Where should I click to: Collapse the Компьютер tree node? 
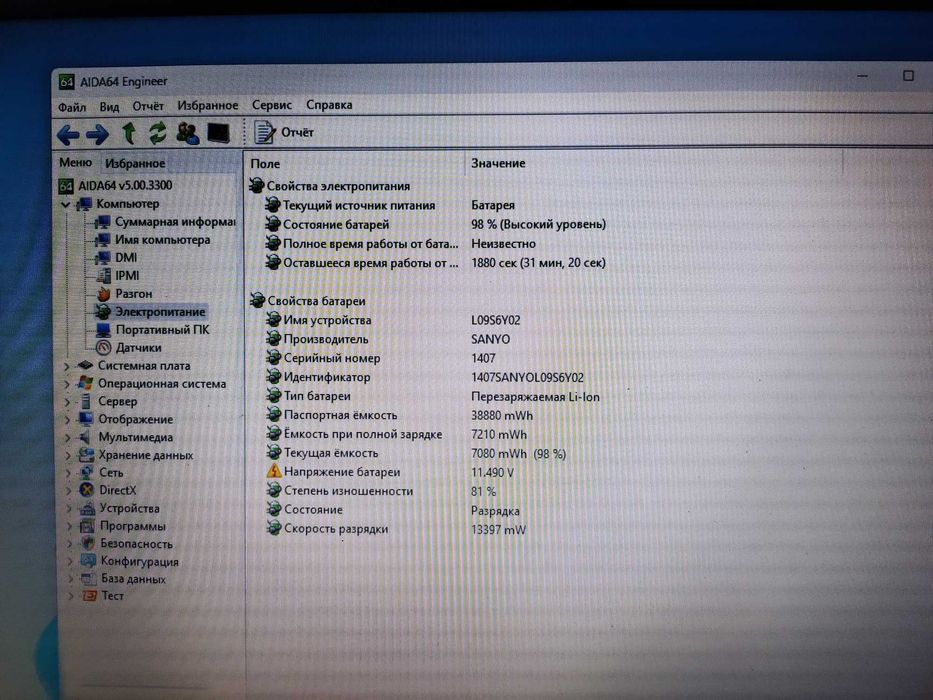(65, 205)
